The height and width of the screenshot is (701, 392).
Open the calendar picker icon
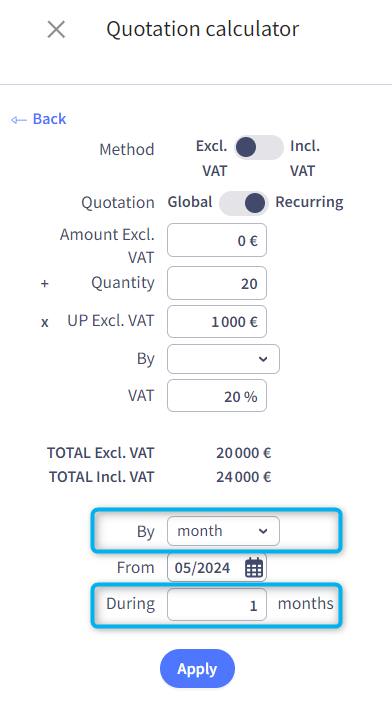254,568
